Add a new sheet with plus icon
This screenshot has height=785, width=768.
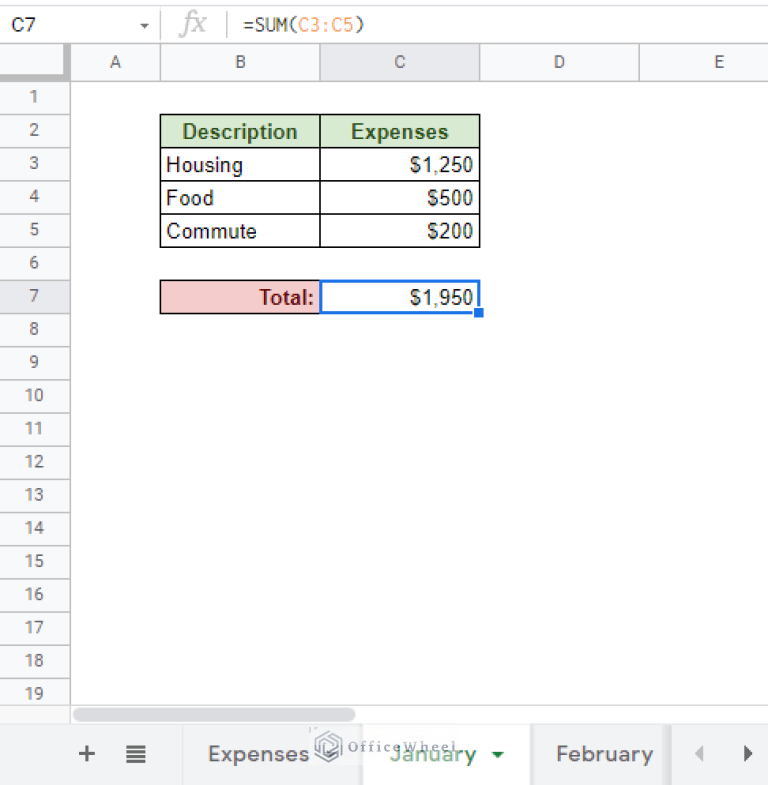click(87, 753)
